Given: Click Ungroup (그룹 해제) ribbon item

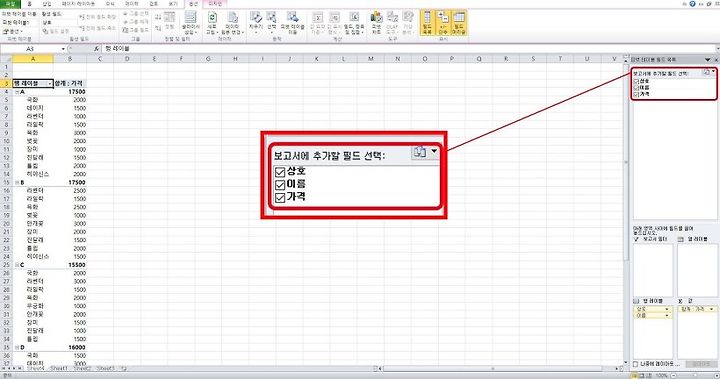Looking at the screenshot, I should (x=136, y=22).
